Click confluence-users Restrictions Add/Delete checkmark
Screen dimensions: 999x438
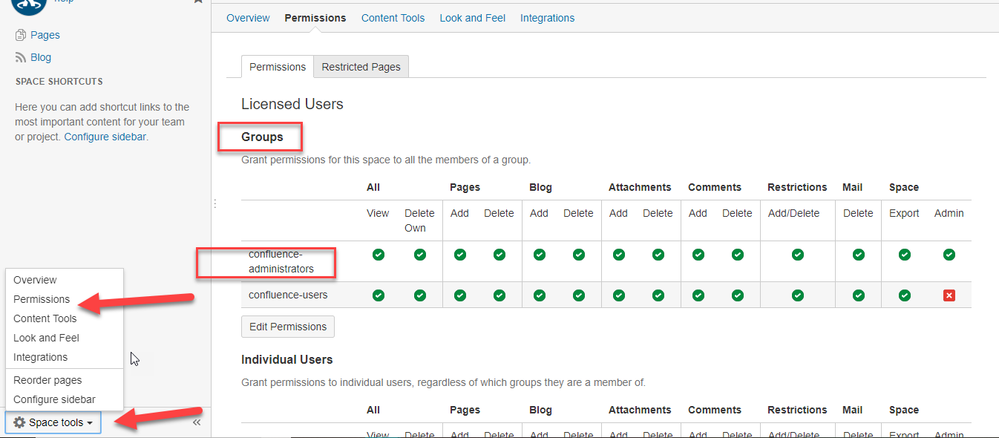coord(798,295)
